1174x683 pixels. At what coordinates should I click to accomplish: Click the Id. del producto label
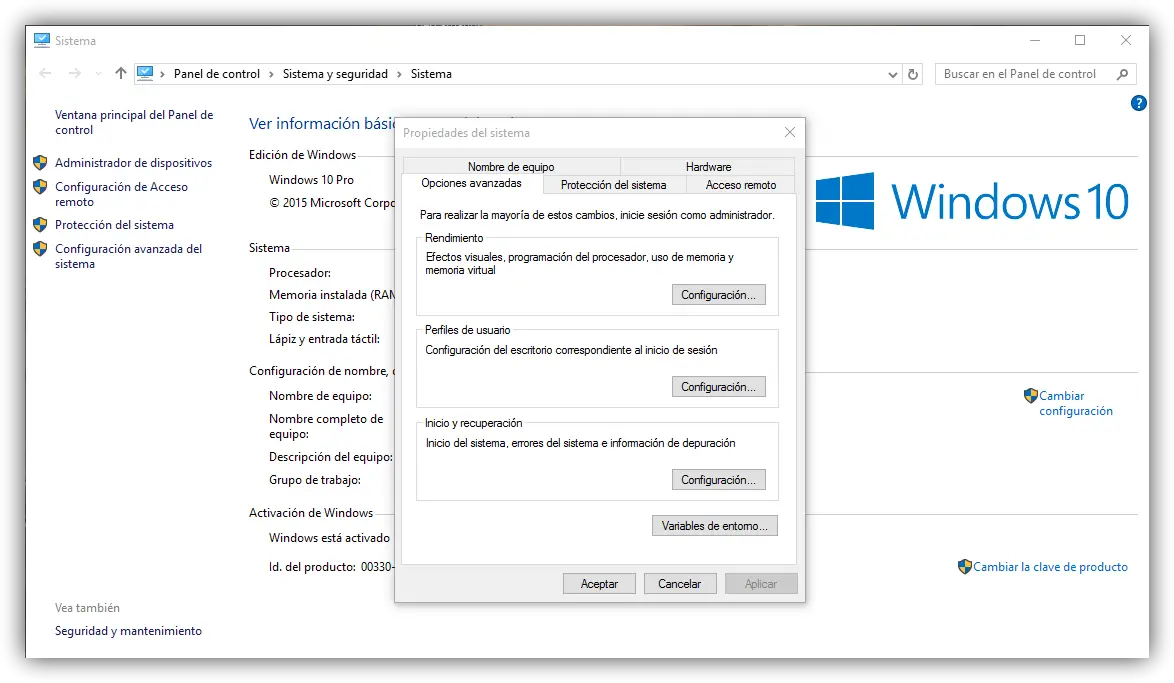(x=312, y=567)
